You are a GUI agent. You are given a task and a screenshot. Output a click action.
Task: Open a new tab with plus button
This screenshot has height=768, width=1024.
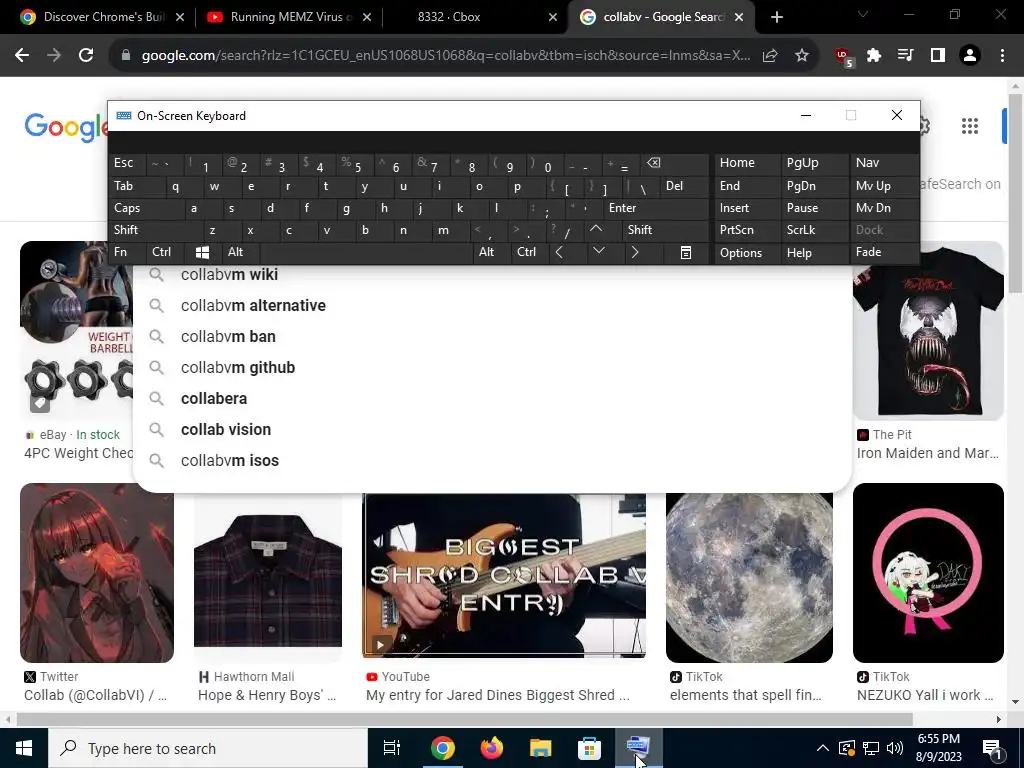(776, 17)
